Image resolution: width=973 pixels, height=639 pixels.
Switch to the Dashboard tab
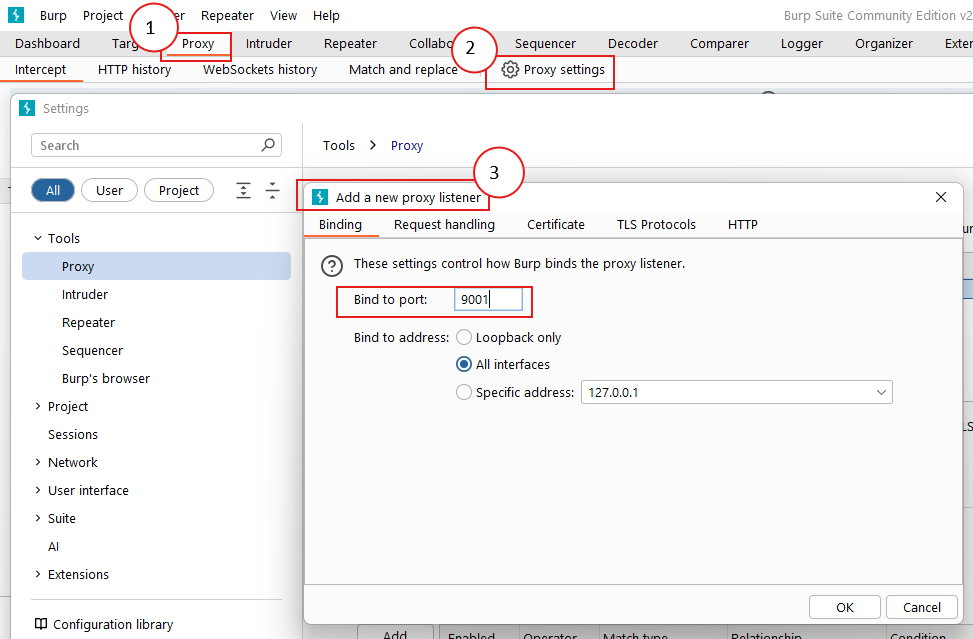[x=47, y=43]
